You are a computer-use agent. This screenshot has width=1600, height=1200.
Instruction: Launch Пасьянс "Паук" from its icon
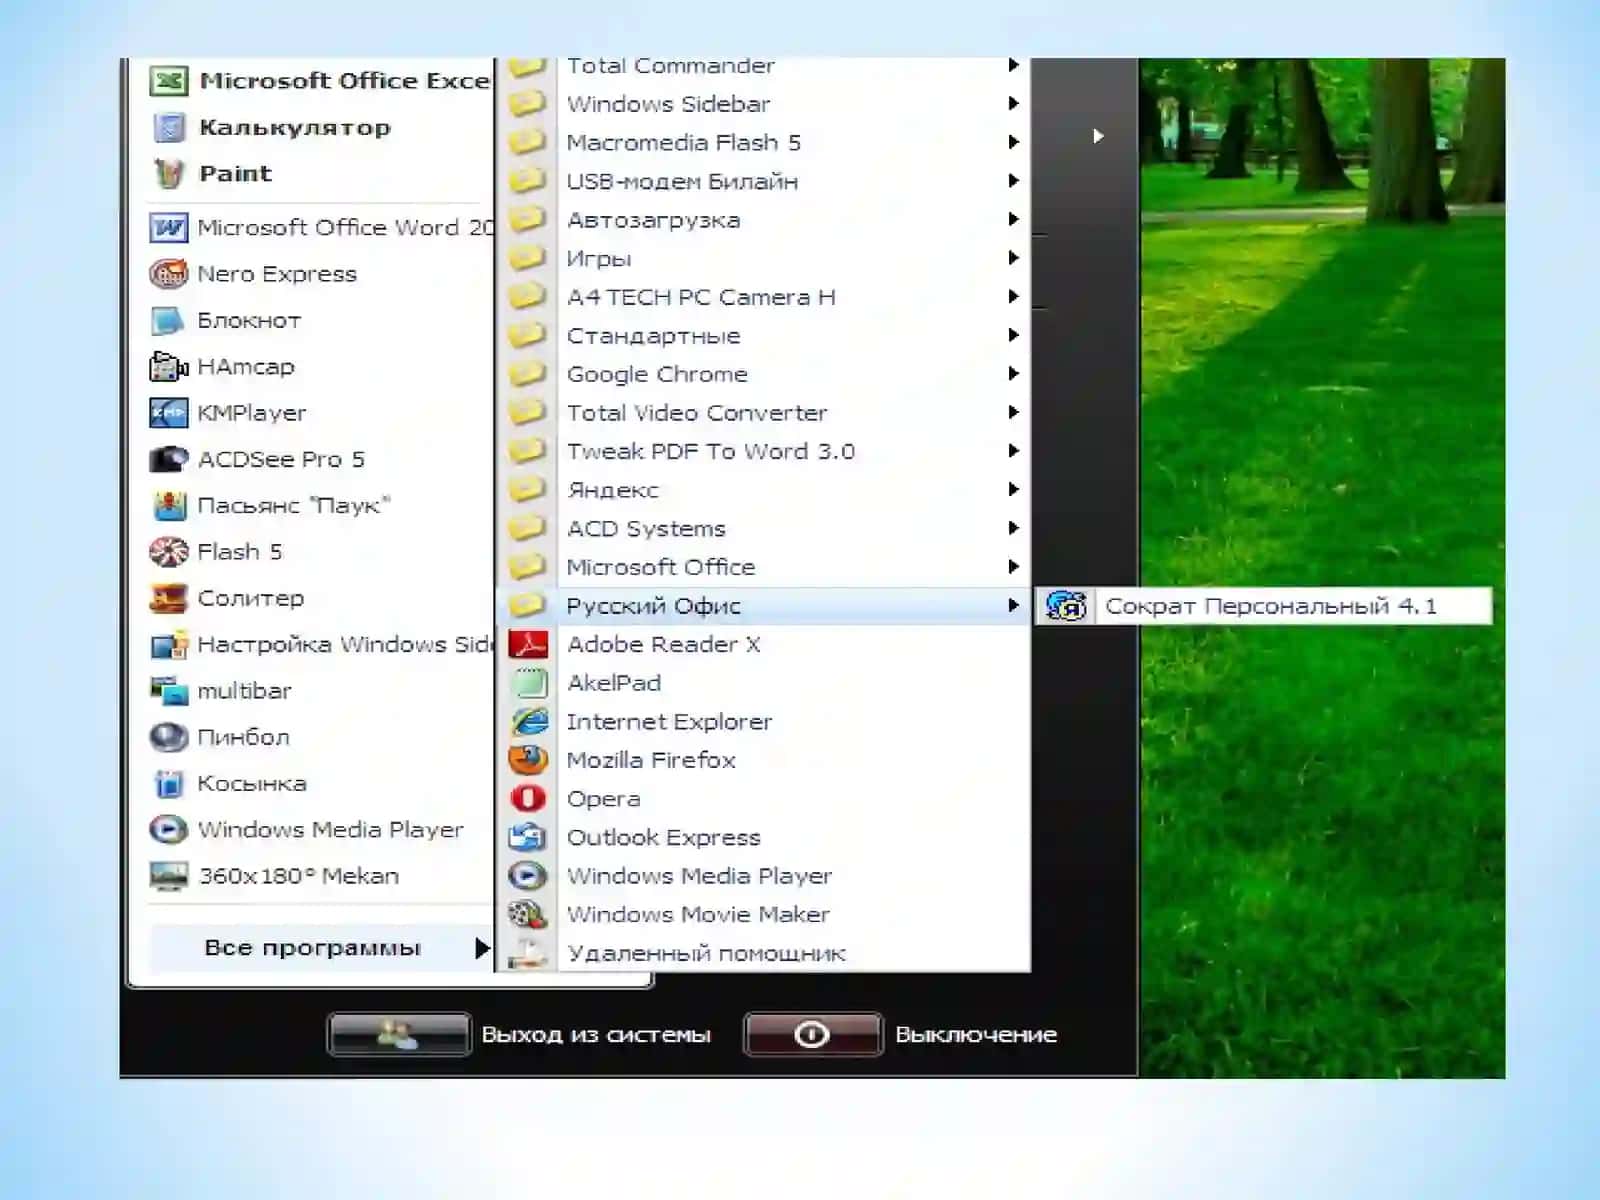[x=169, y=505]
